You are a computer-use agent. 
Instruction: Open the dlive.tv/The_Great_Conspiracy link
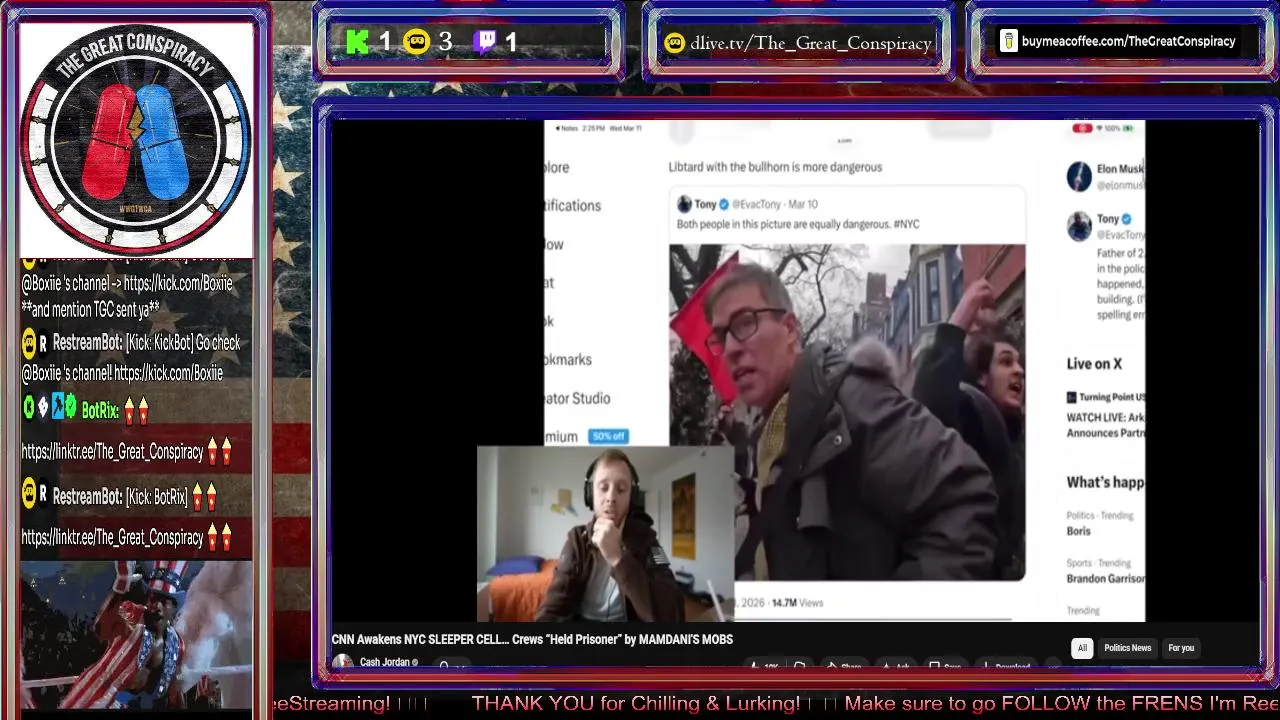[811, 43]
